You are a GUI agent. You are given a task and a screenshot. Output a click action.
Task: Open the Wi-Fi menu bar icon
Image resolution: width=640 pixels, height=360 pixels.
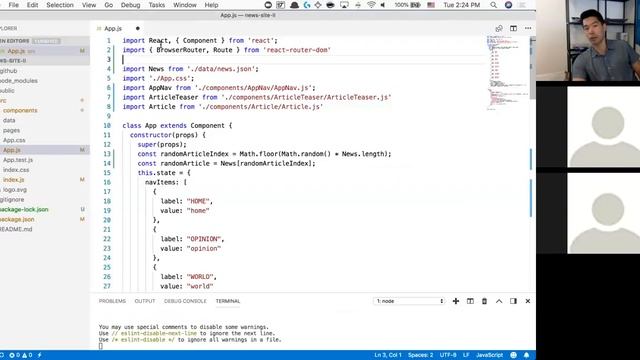tap(371, 5)
